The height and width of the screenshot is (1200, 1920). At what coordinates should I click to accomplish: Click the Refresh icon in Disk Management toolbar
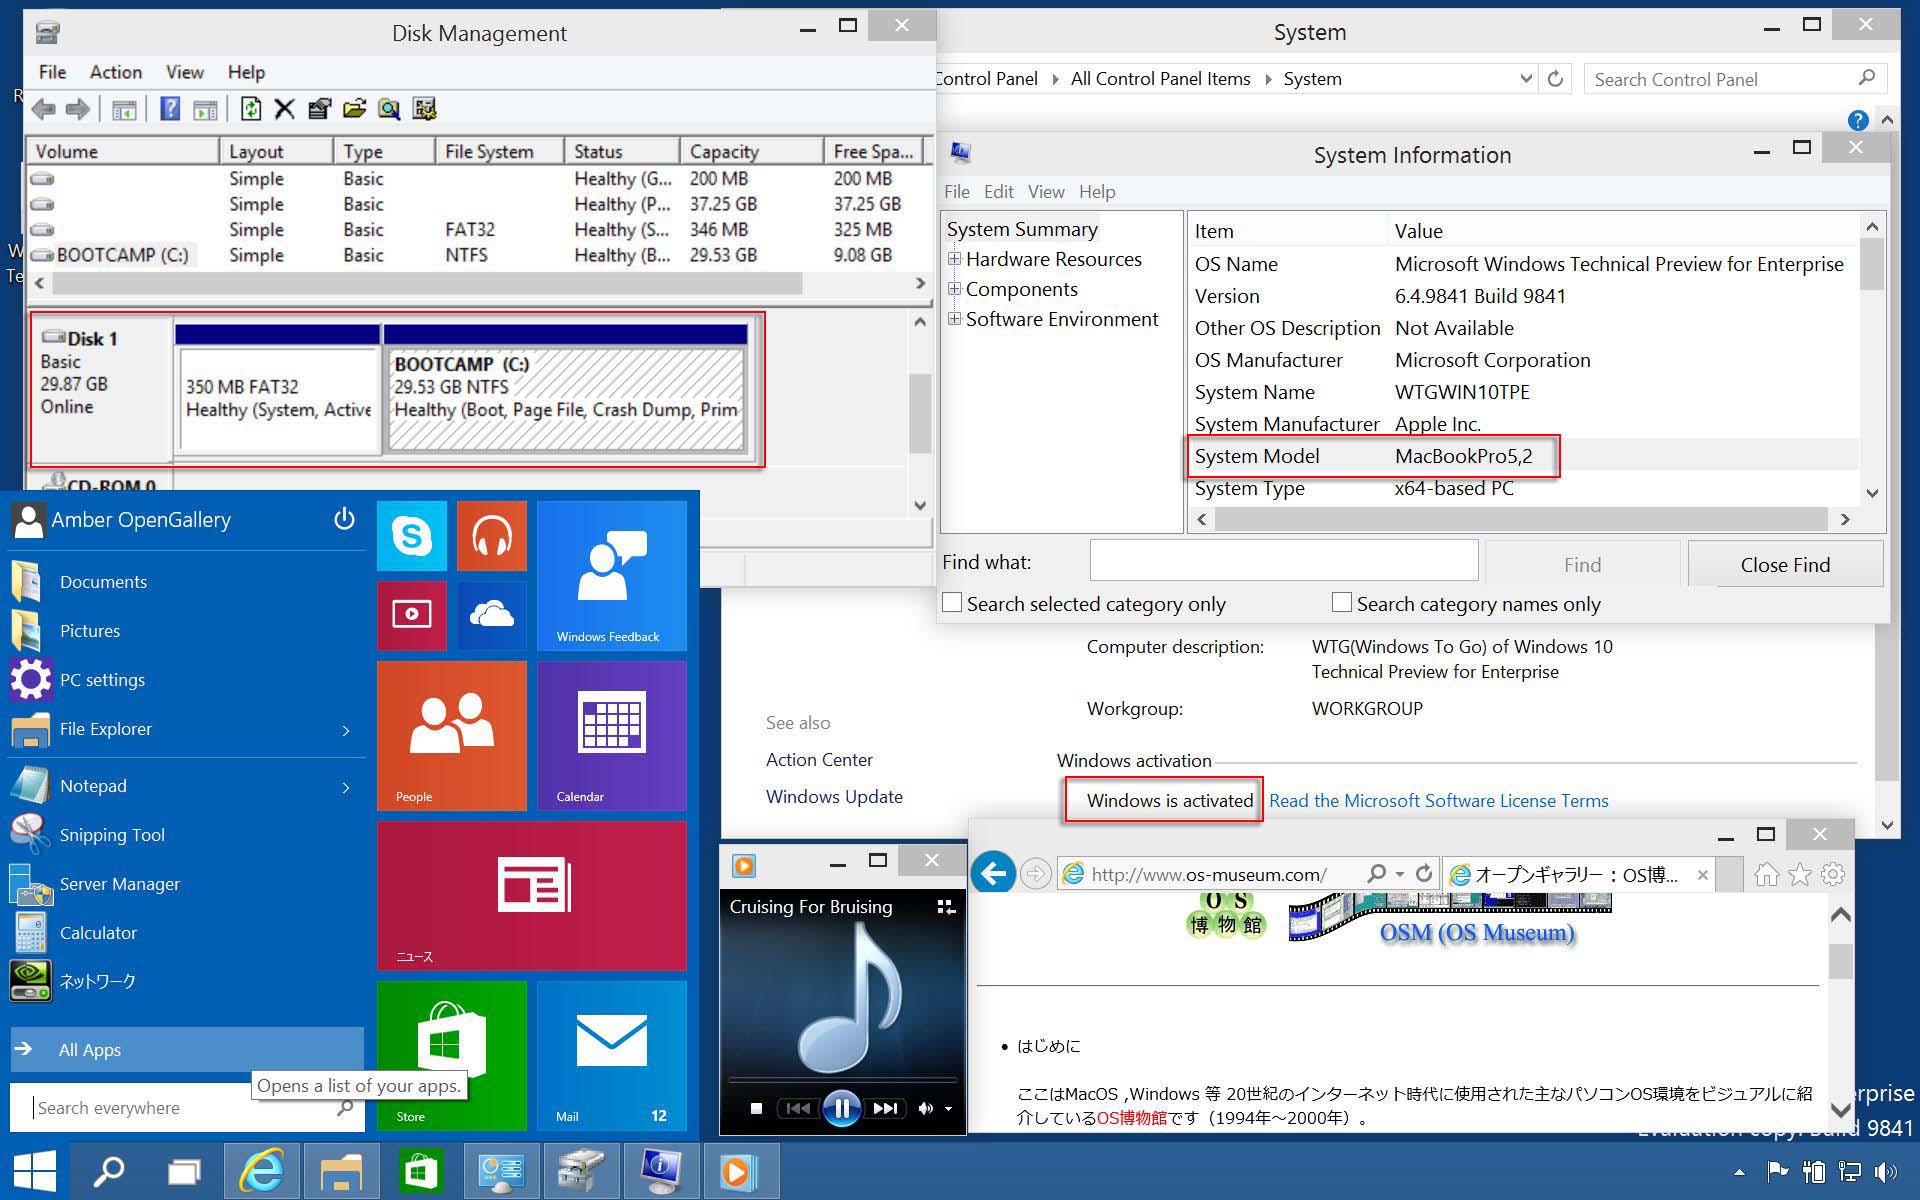coord(251,109)
